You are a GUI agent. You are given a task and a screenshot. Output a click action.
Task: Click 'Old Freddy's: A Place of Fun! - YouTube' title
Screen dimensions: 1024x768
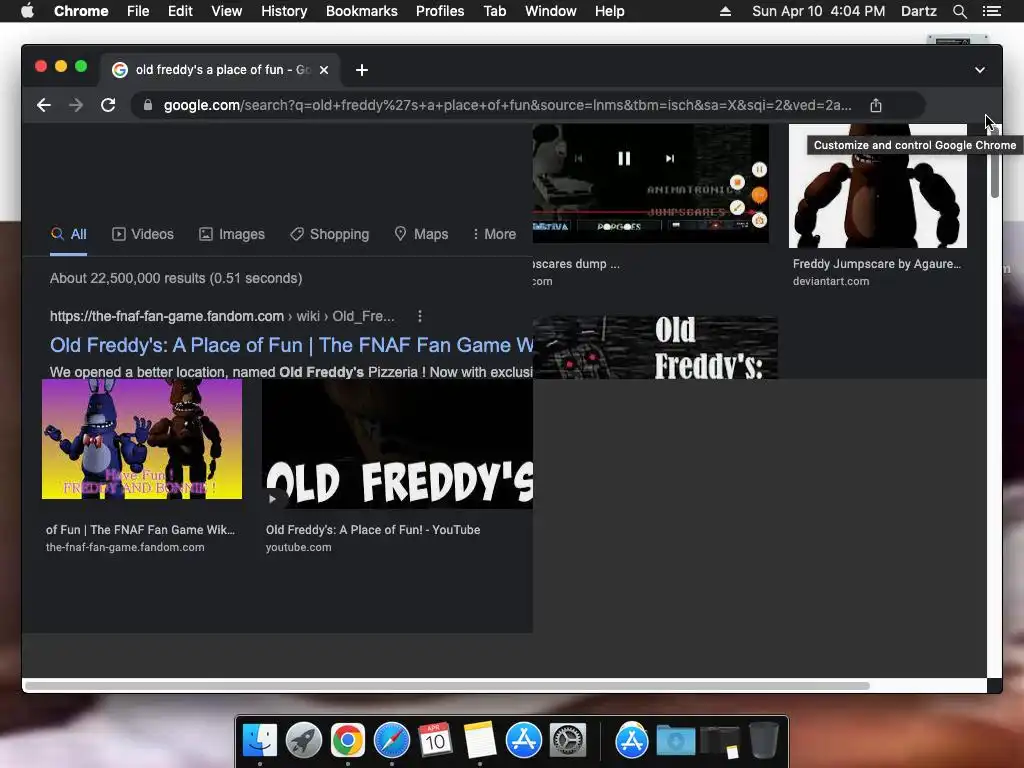point(373,530)
